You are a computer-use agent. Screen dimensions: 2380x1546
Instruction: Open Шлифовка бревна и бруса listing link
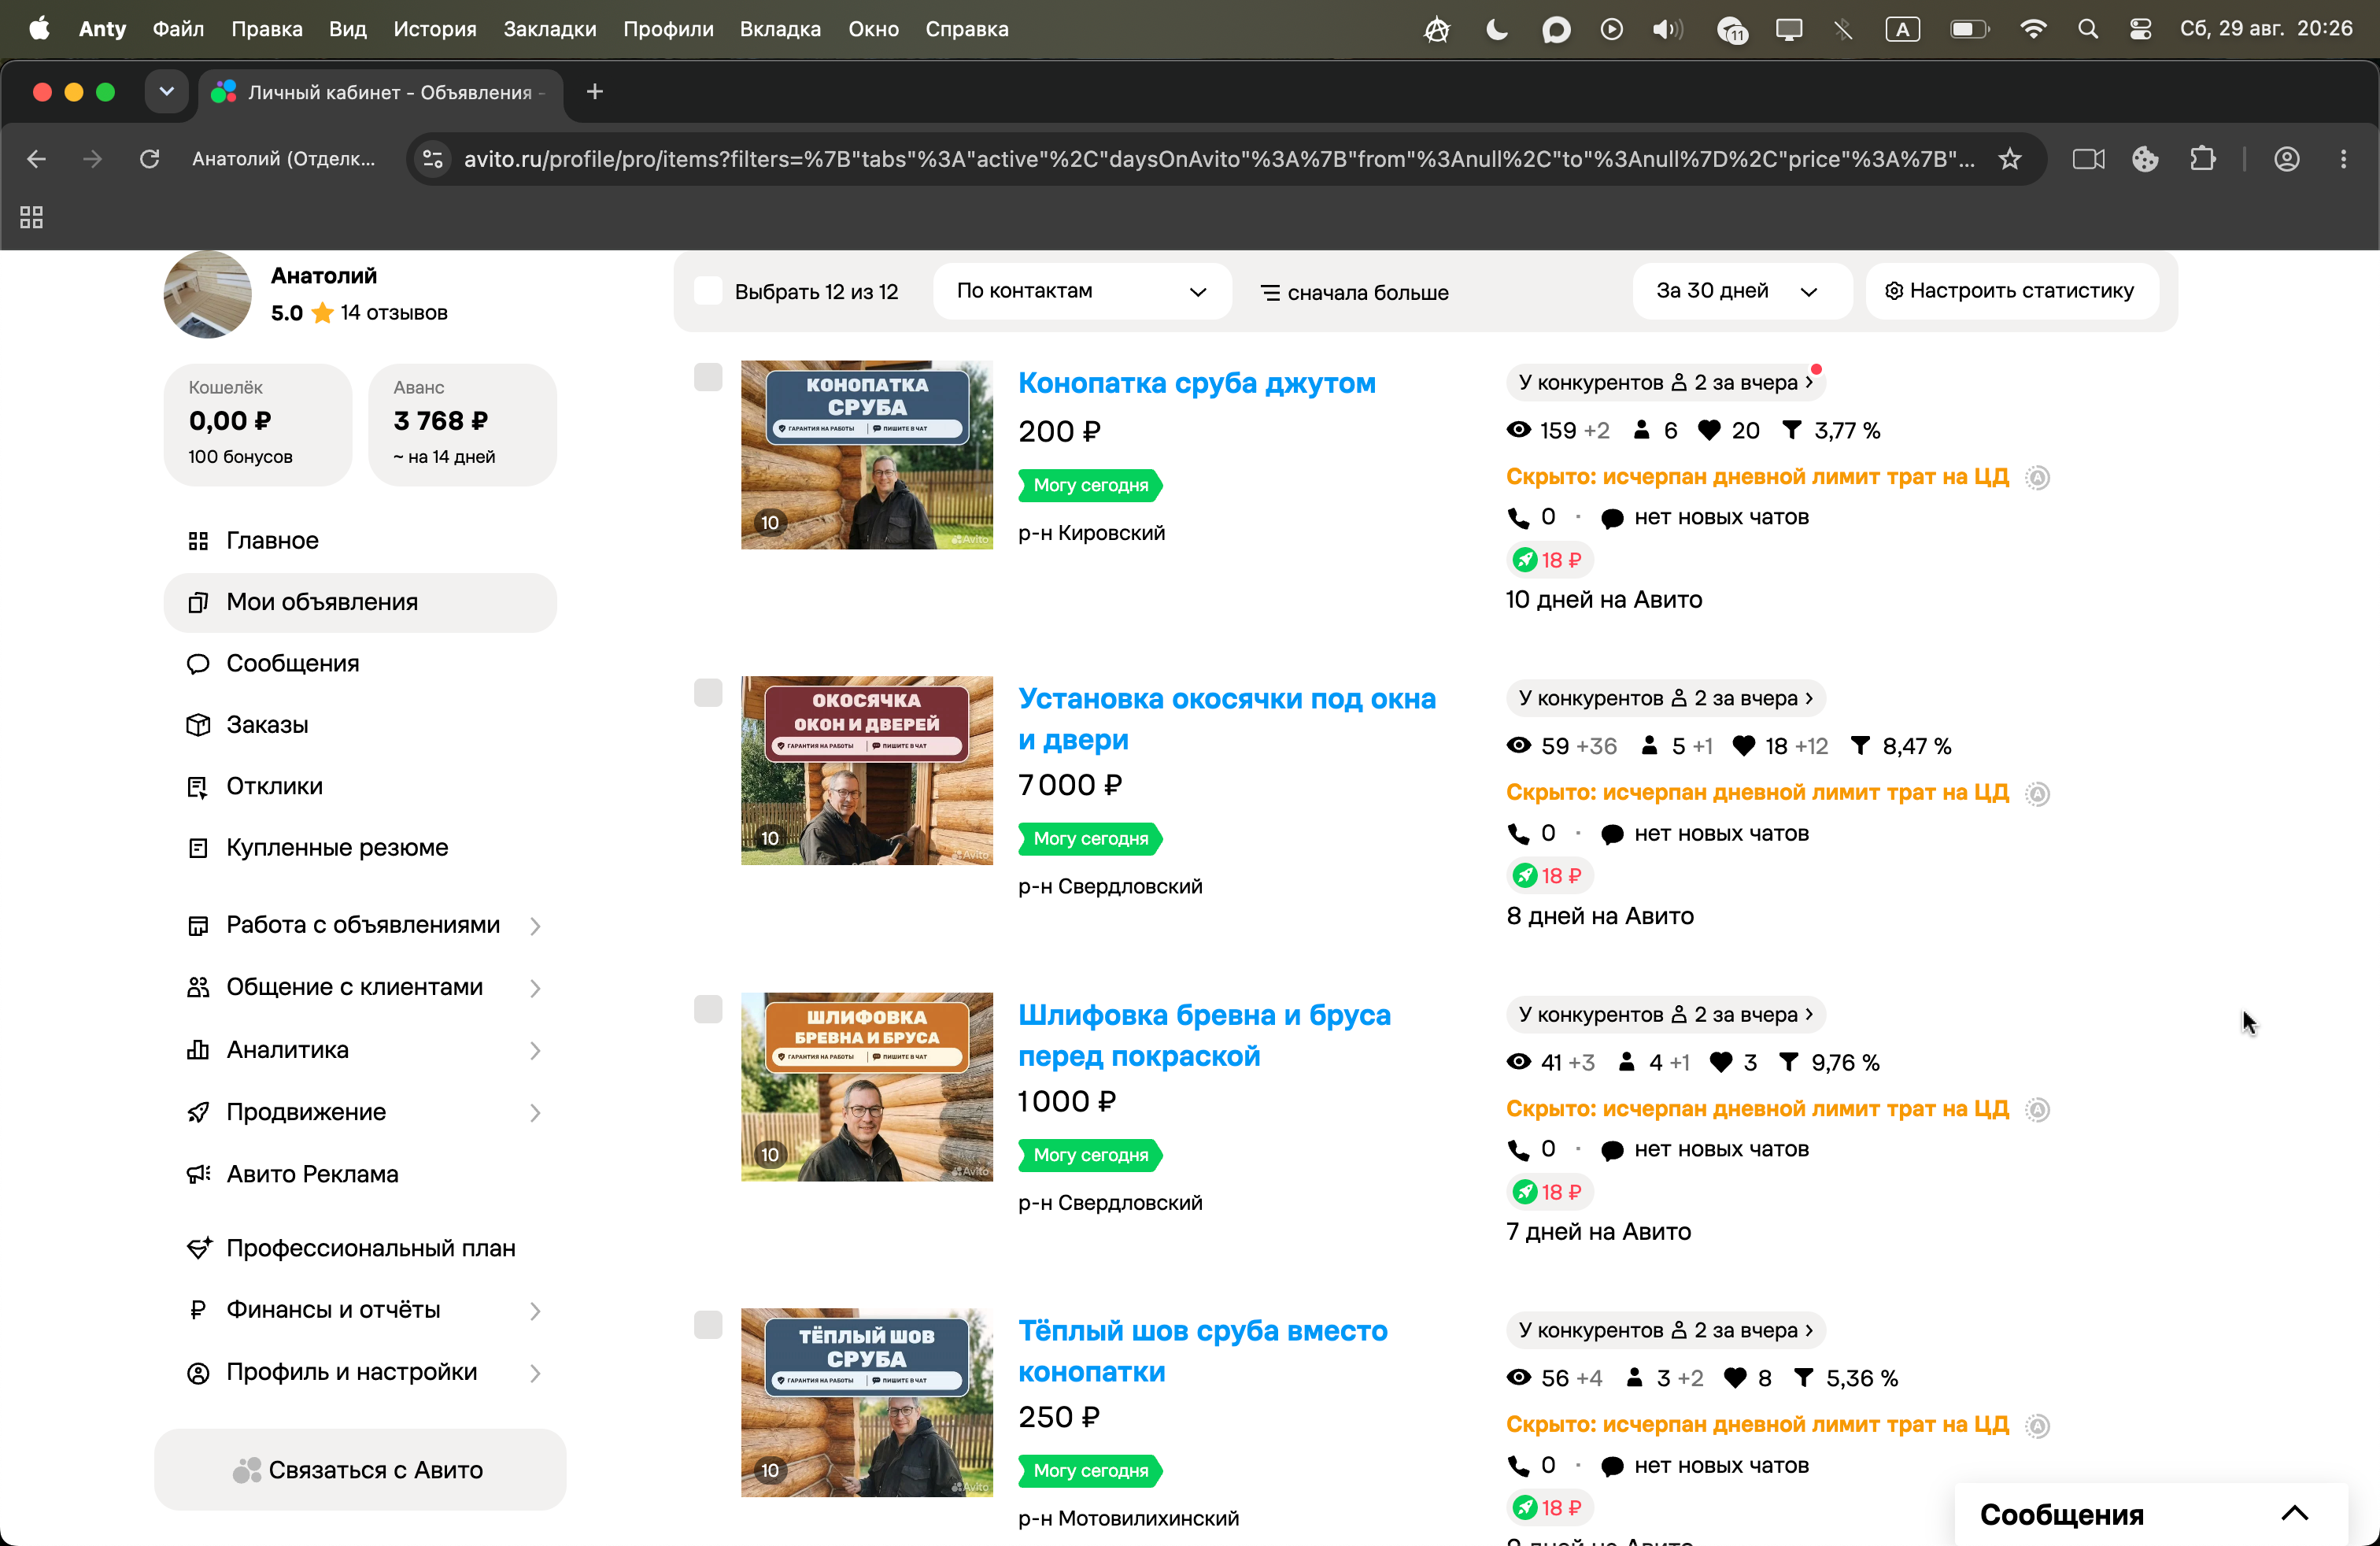pyautogui.click(x=1205, y=1035)
